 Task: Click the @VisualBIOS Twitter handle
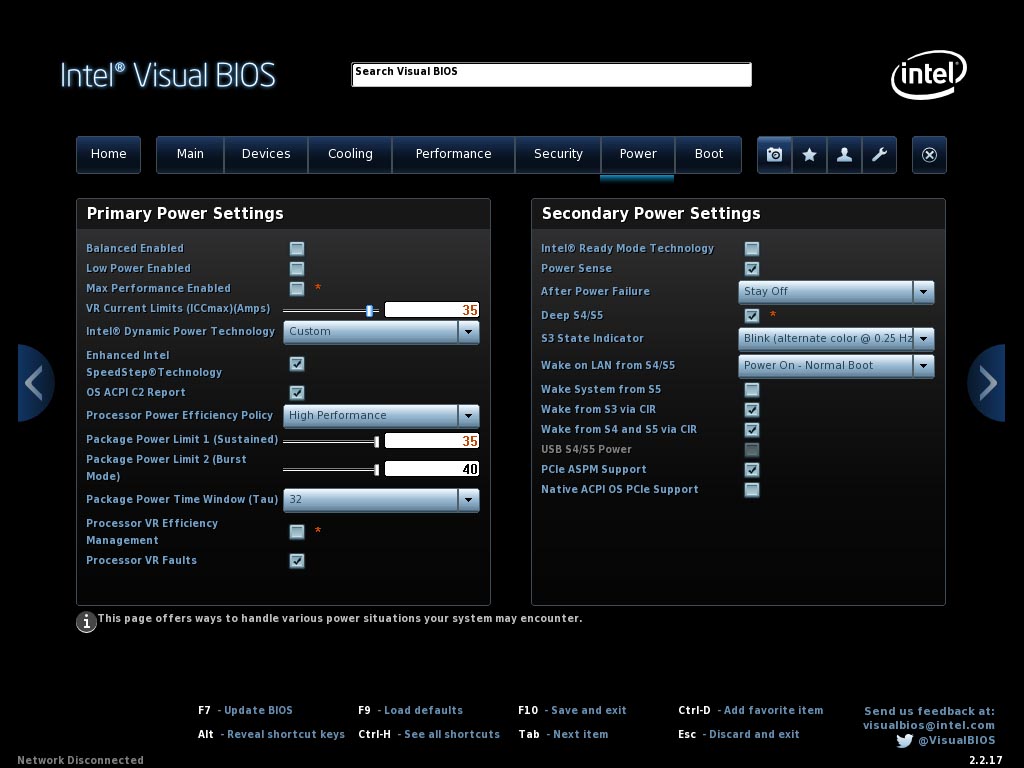(x=957, y=741)
